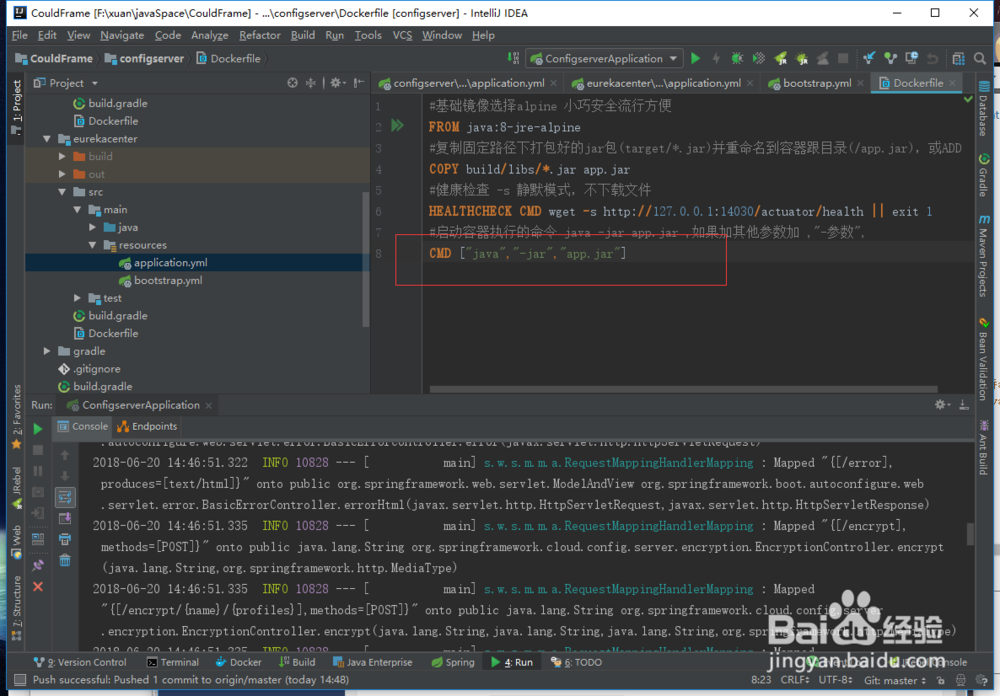The image size is (1000, 696).
Task: Commit changes with the VCS commit icon
Action: pyautogui.click(x=889, y=58)
